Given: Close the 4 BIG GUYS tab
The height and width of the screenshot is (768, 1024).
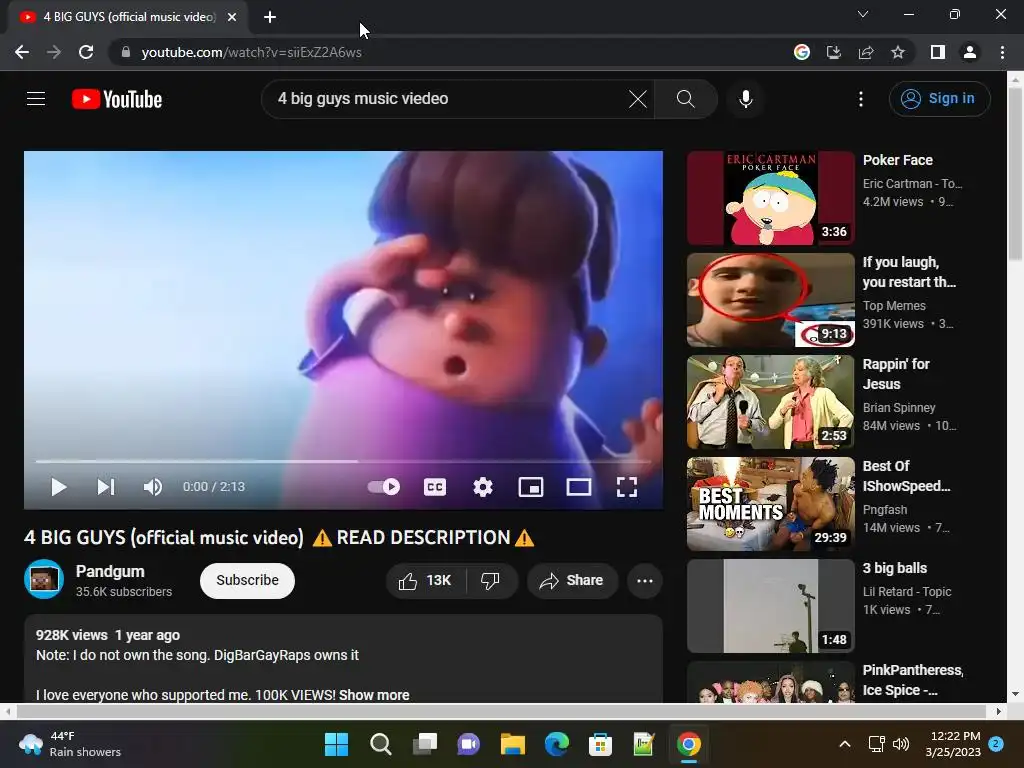Looking at the screenshot, I should click(232, 17).
